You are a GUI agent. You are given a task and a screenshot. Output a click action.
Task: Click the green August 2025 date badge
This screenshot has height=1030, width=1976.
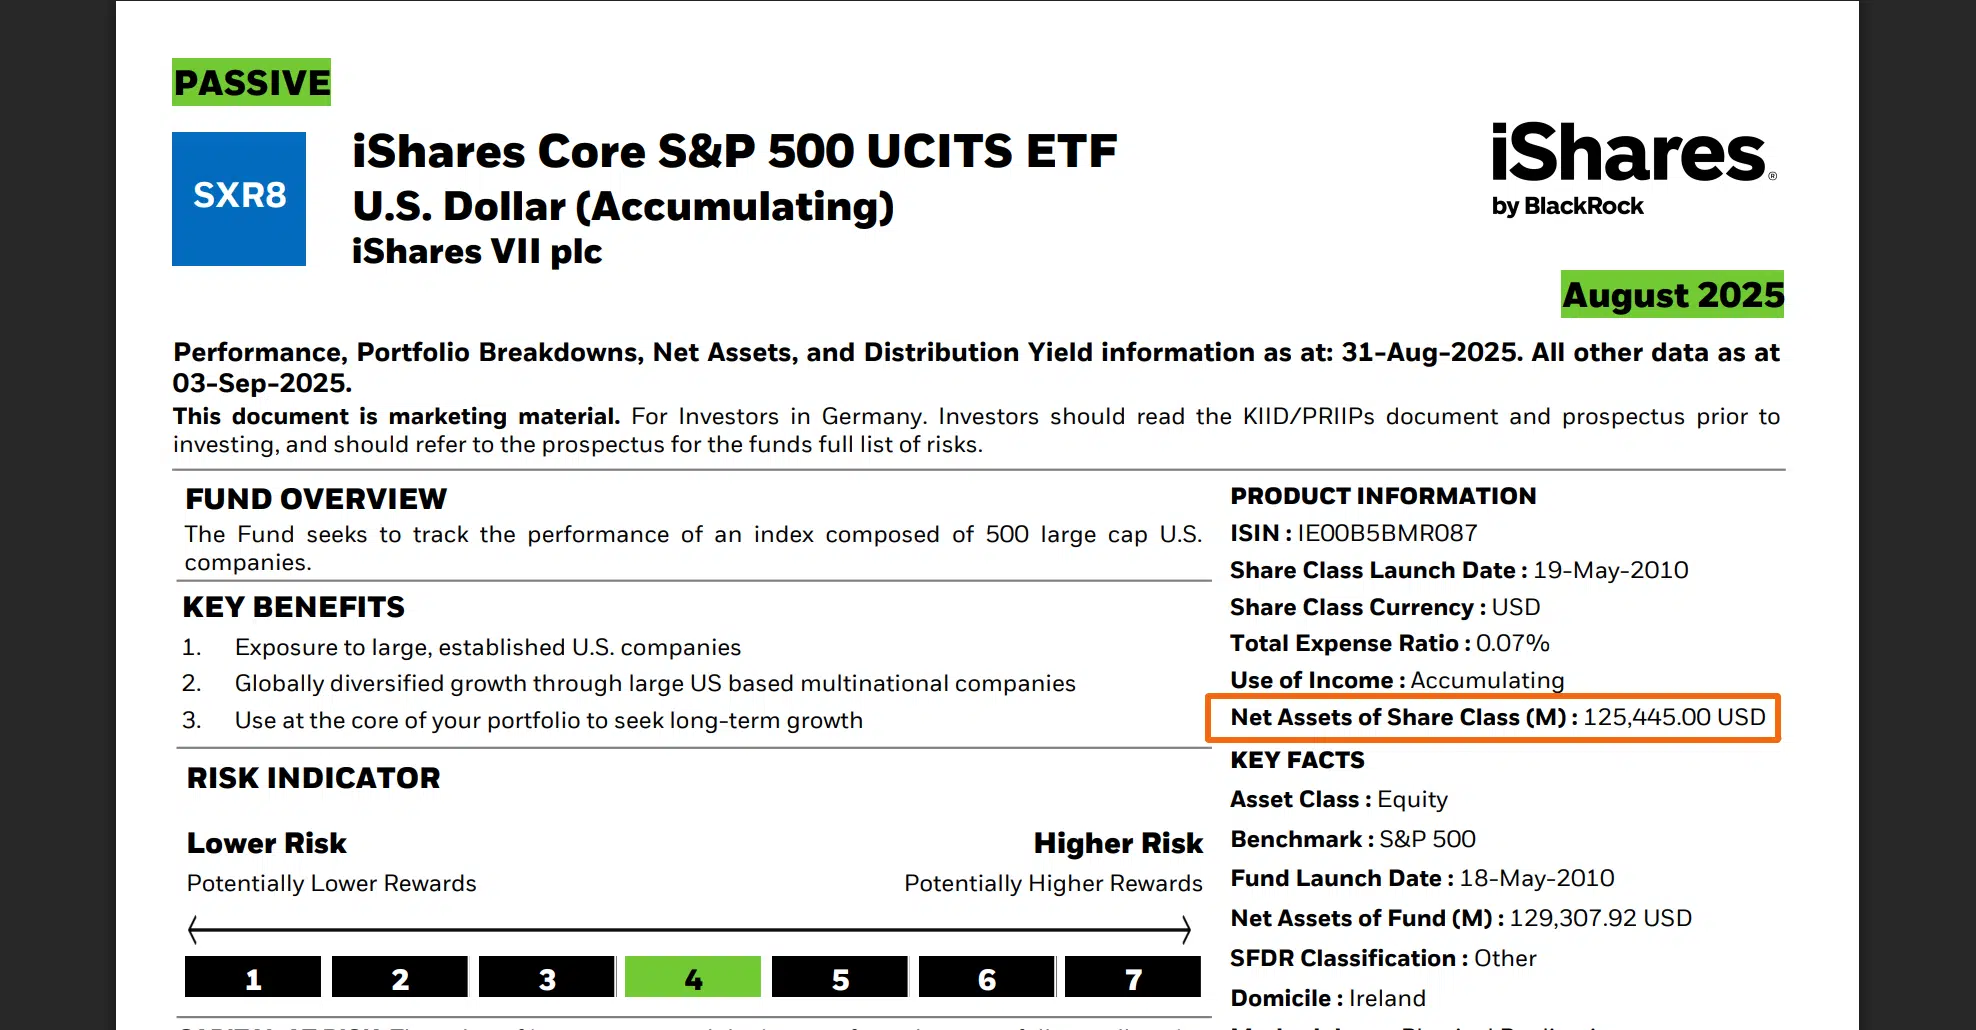pyautogui.click(x=1672, y=295)
